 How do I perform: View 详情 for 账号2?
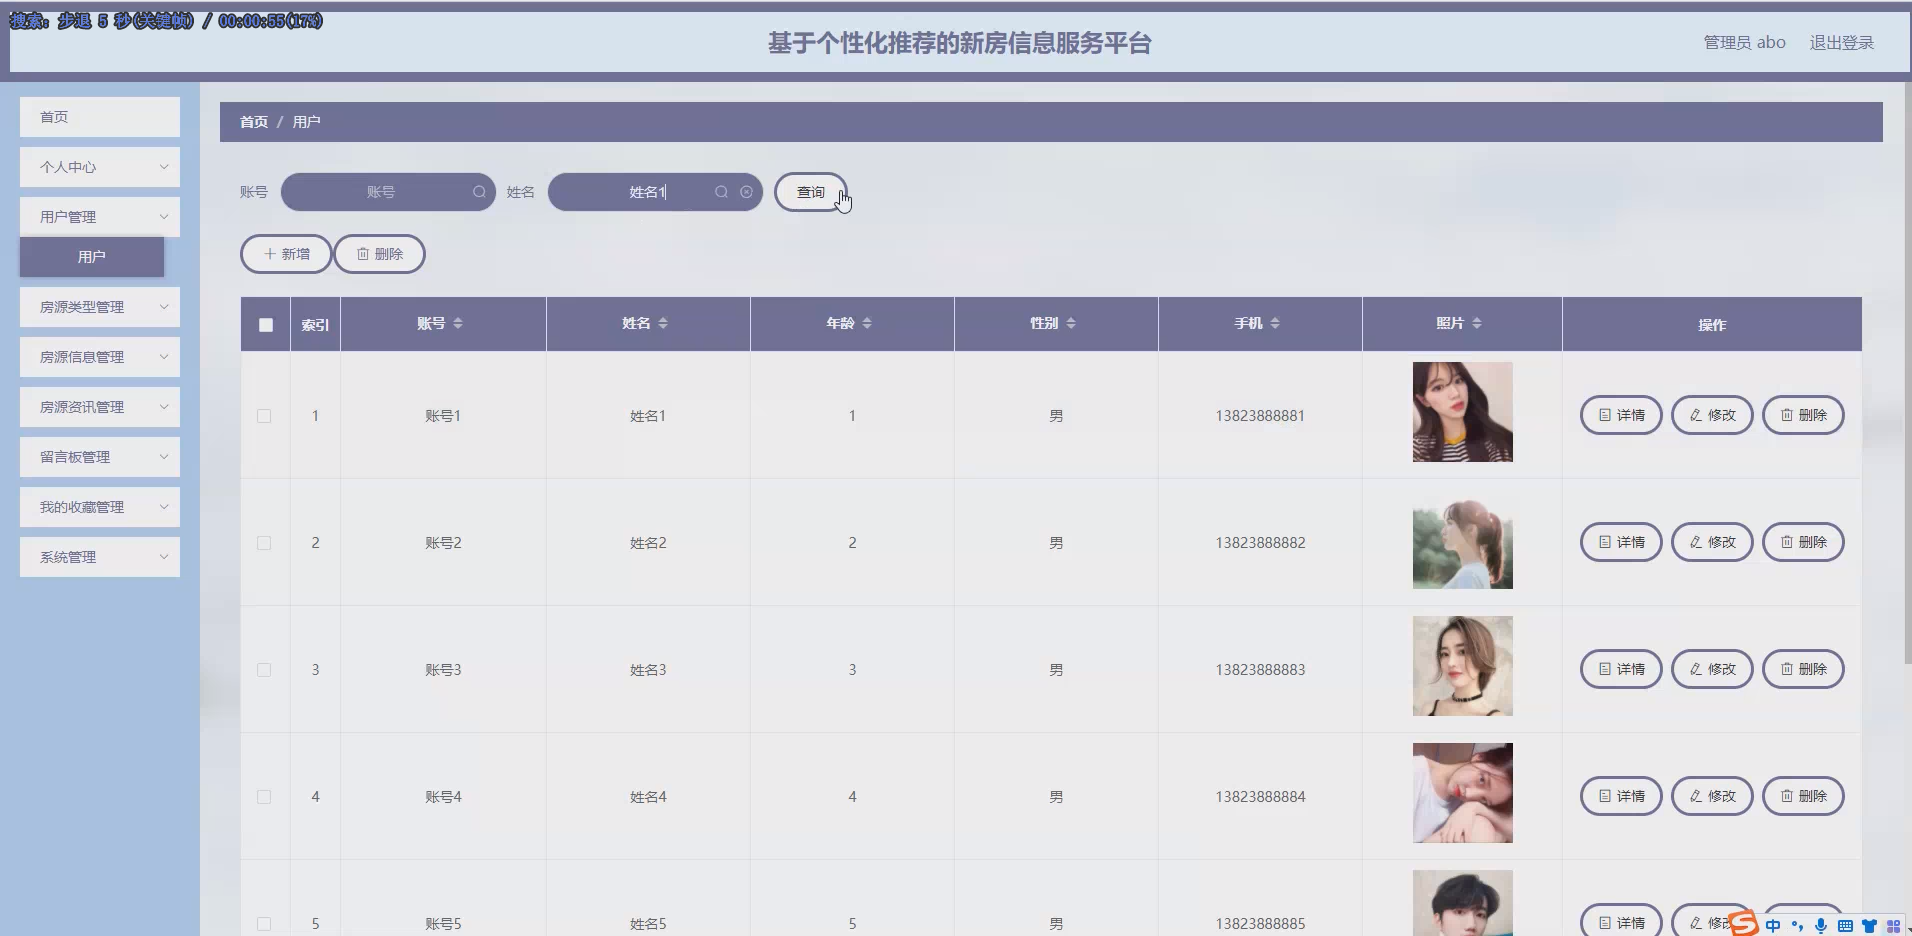[x=1621, y=542]
